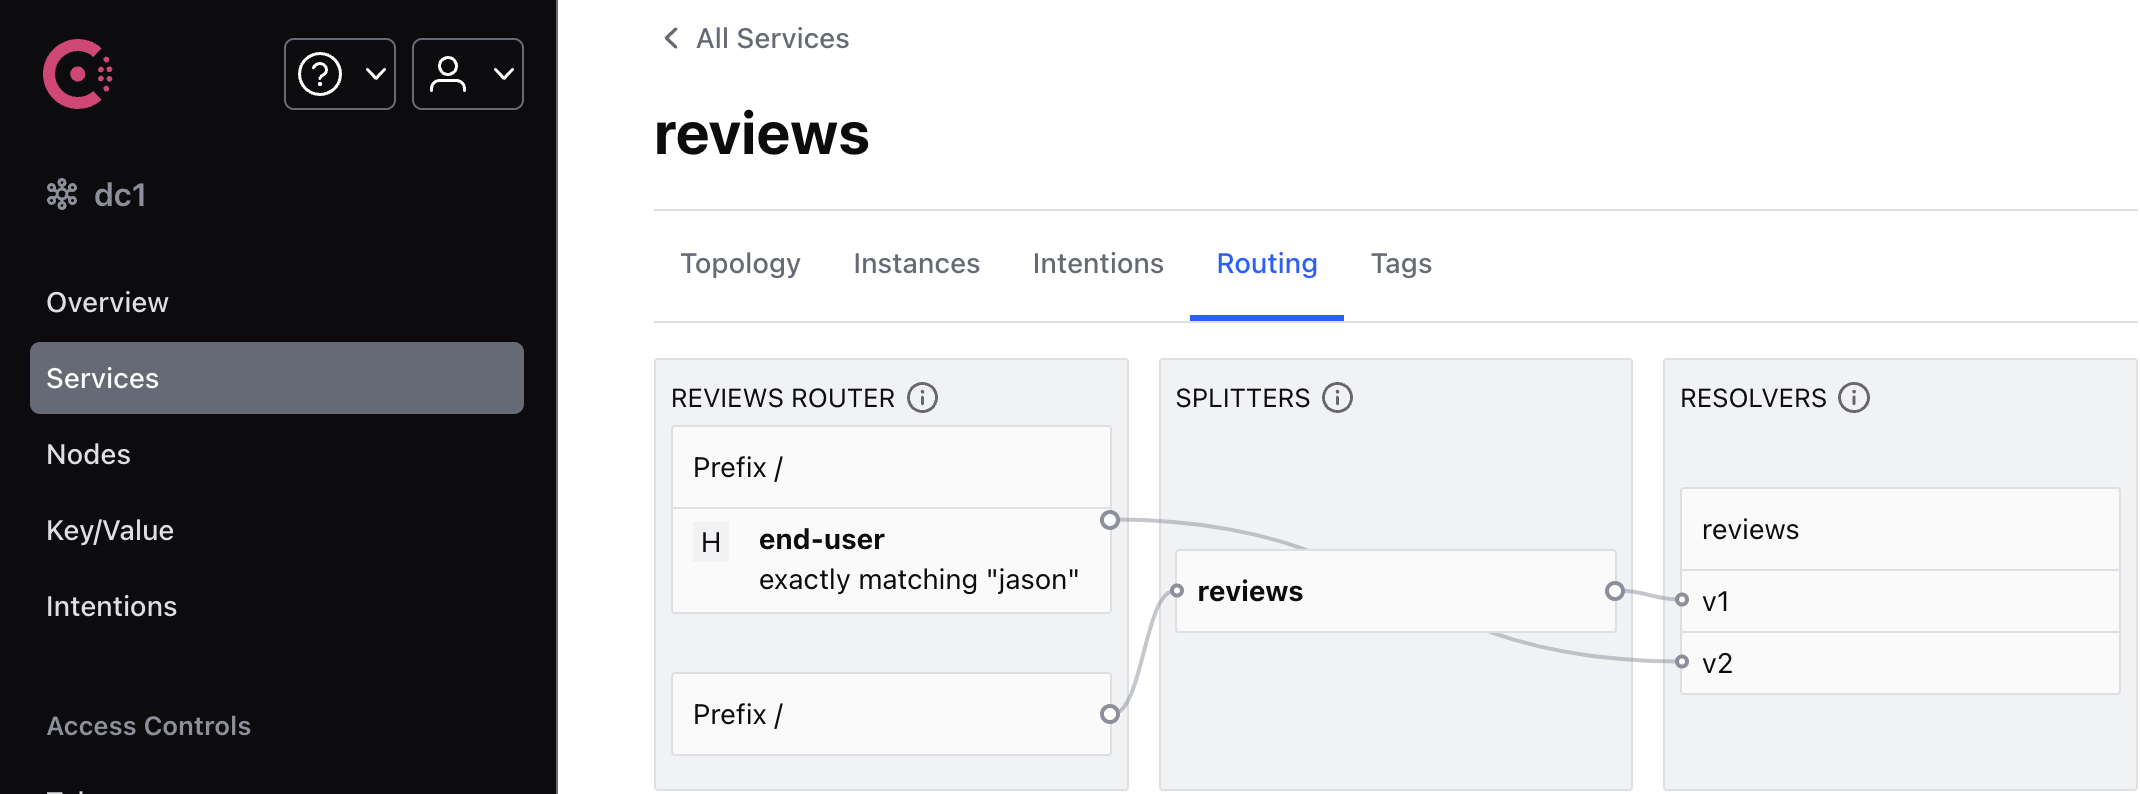Image resolution: width=2140 pixels, height=794 pixels.
Task: Click the end-user header route card
Action: pyautogui.click(x=891, y=560)
